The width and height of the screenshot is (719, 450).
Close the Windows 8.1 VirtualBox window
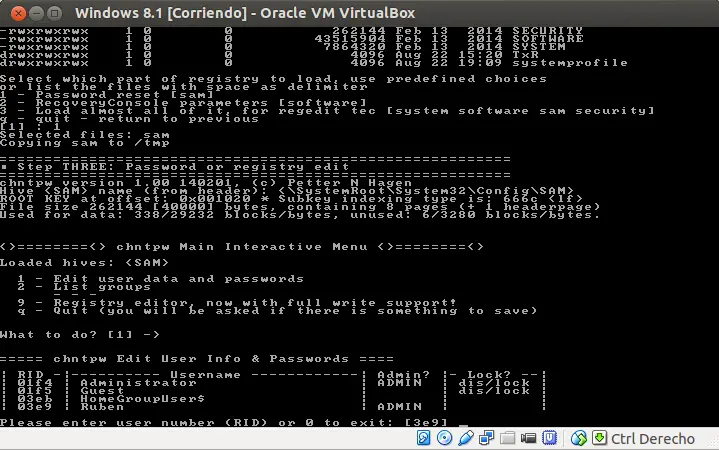18,13
